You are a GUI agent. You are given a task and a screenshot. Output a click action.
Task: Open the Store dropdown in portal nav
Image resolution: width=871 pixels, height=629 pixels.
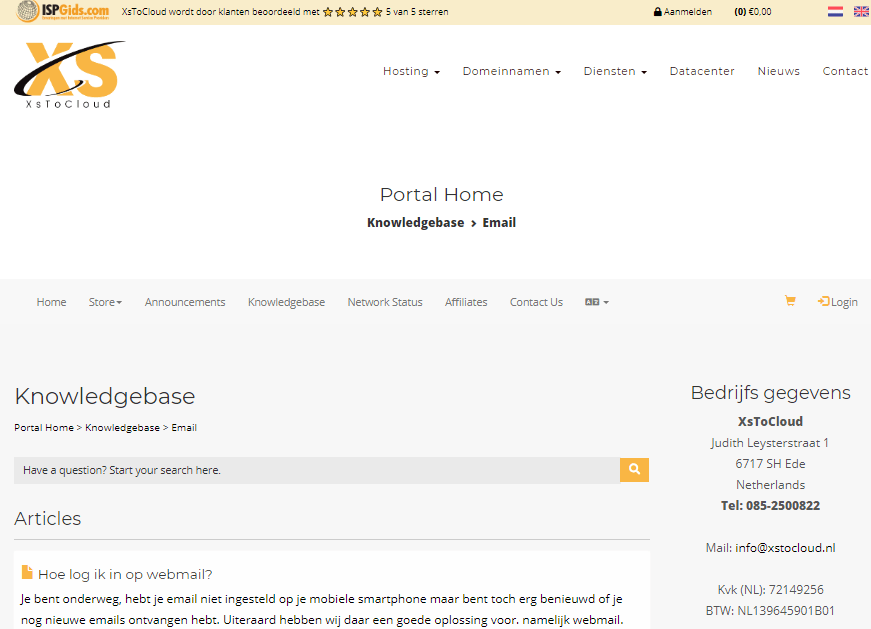(x=105, y=302)
